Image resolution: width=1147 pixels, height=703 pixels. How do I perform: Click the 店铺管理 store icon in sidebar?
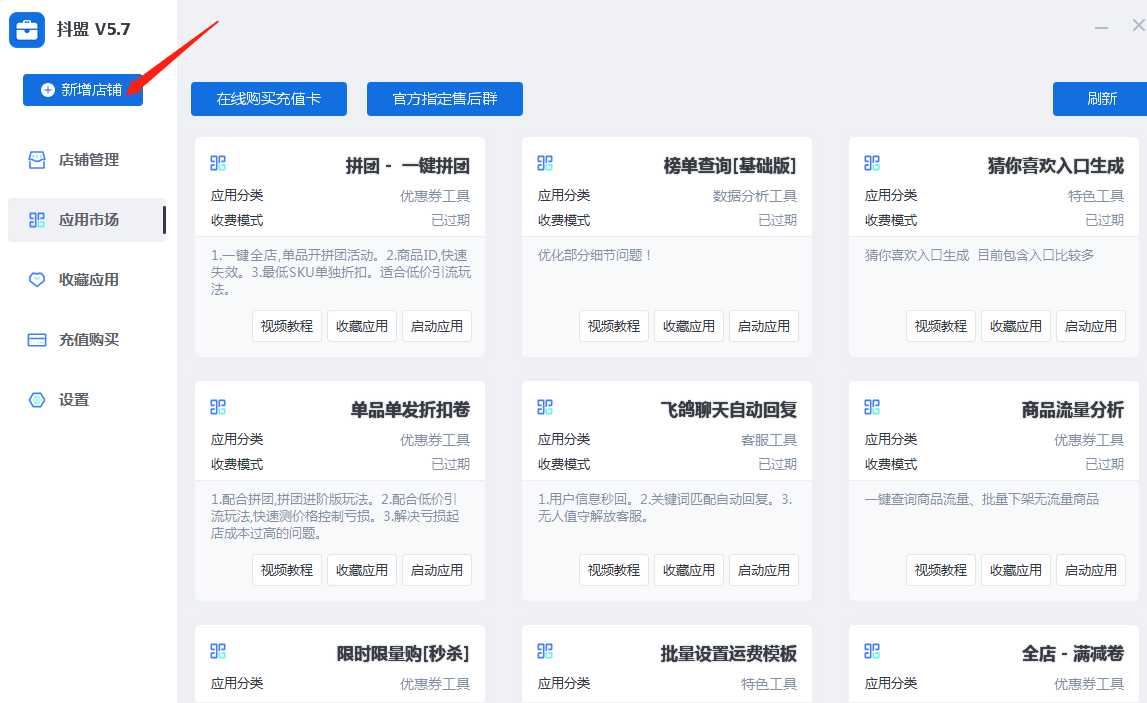click(x=37, y=160)
